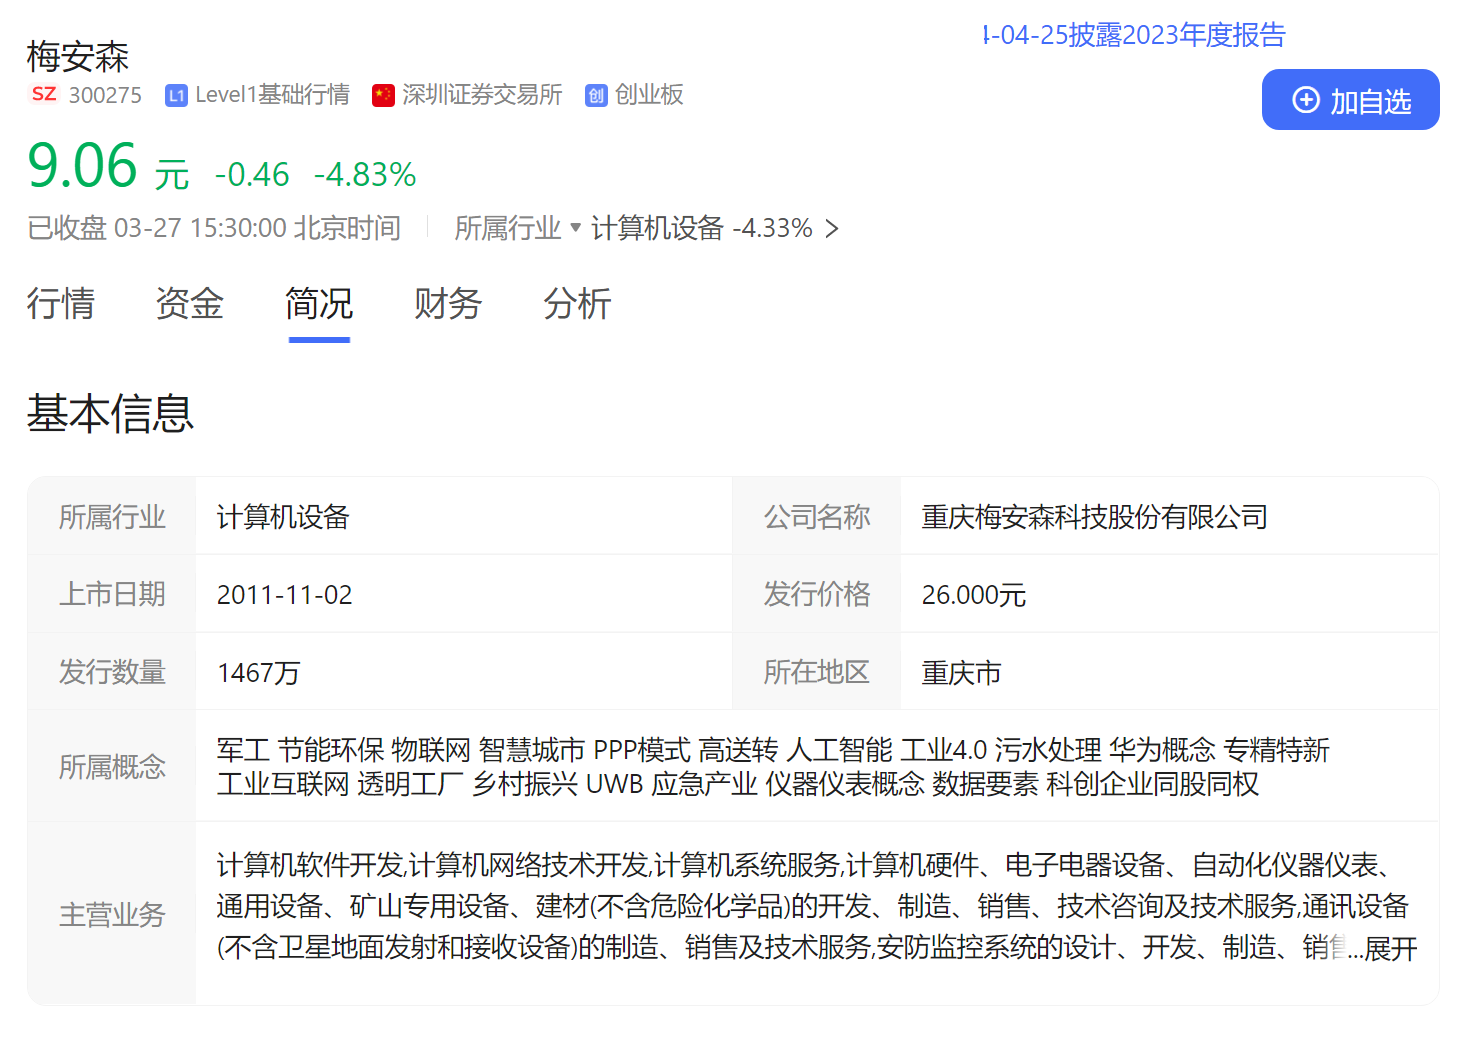
Task: Expand the 所属行业 dropdown triangle
Action: point(575,227)
